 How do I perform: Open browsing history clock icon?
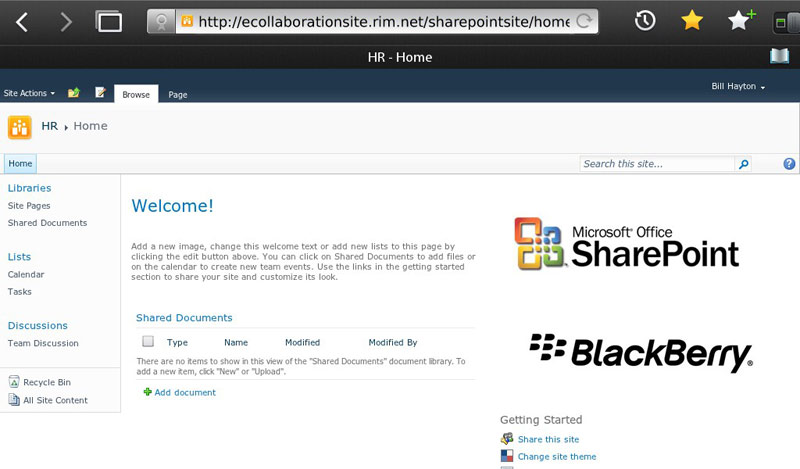[x=645, y=21]
